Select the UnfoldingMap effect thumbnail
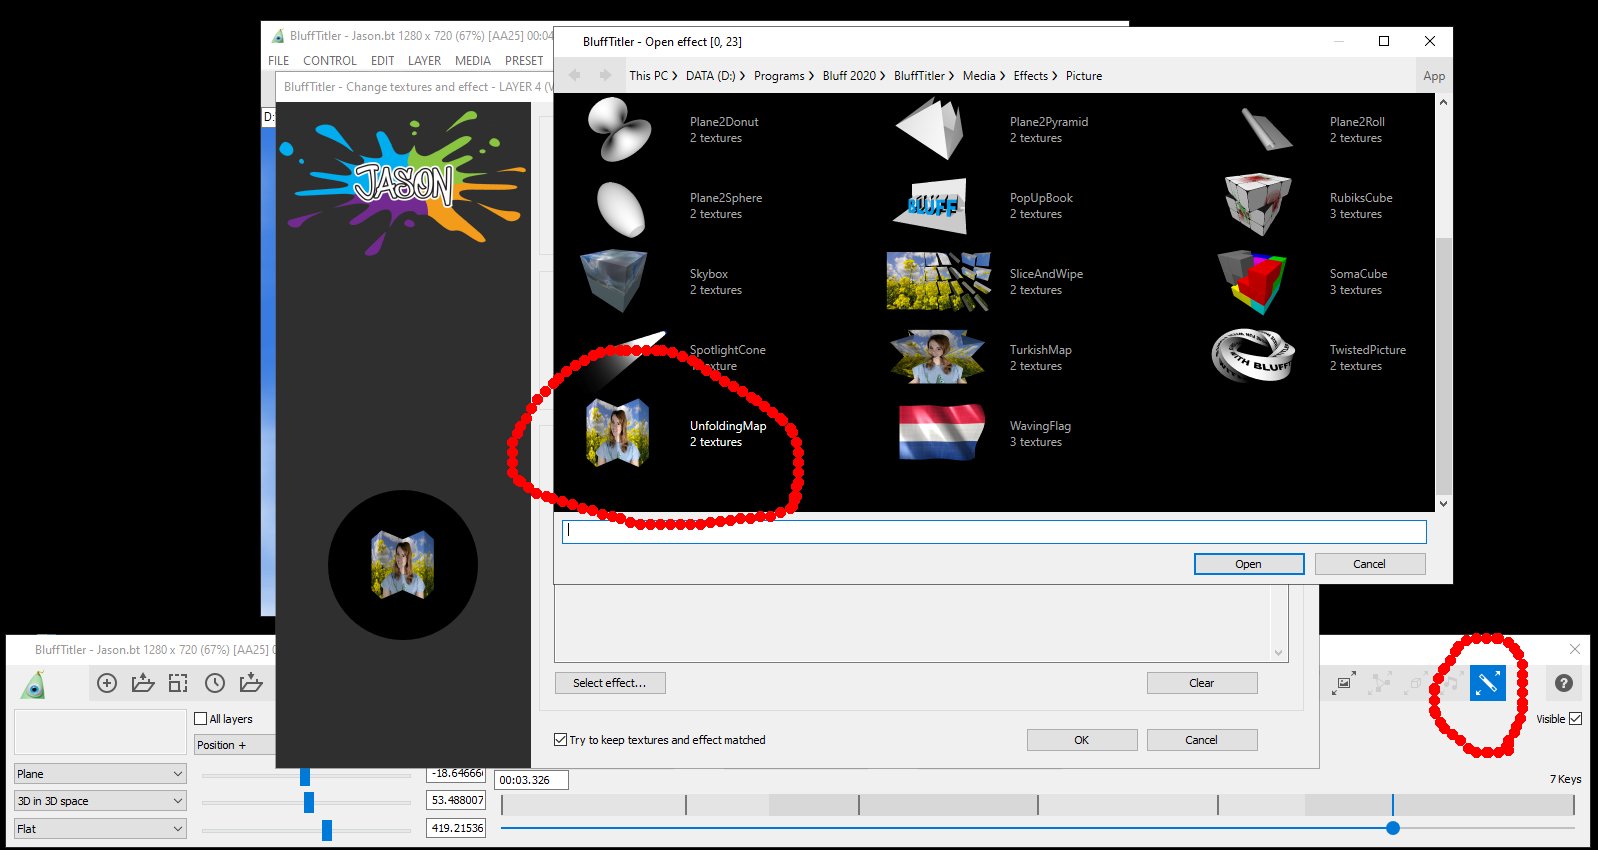 pos(617,433)
